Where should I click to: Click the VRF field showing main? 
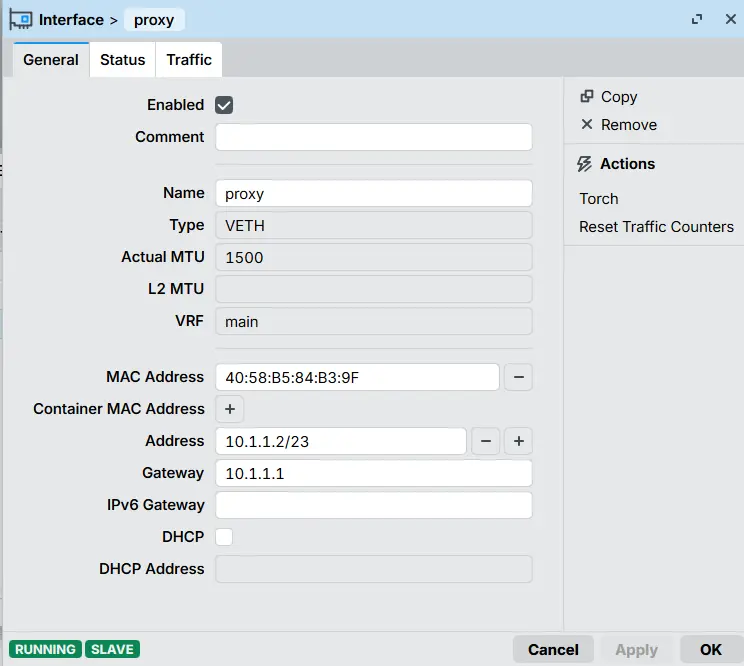click(374, 321)
